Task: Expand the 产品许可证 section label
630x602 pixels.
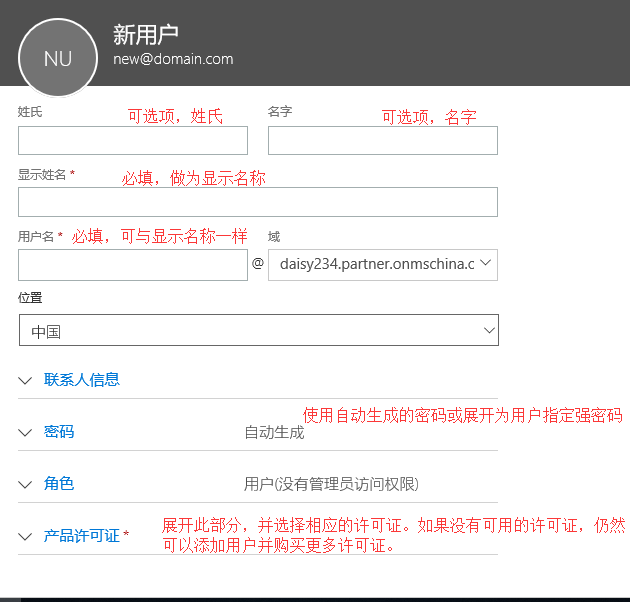Action: [82, 536]
